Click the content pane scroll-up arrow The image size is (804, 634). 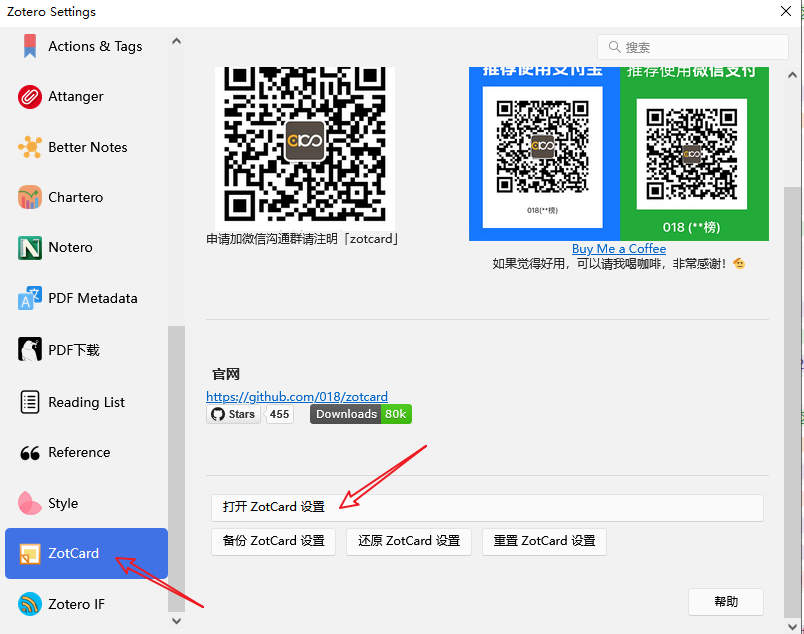[792, 75]
